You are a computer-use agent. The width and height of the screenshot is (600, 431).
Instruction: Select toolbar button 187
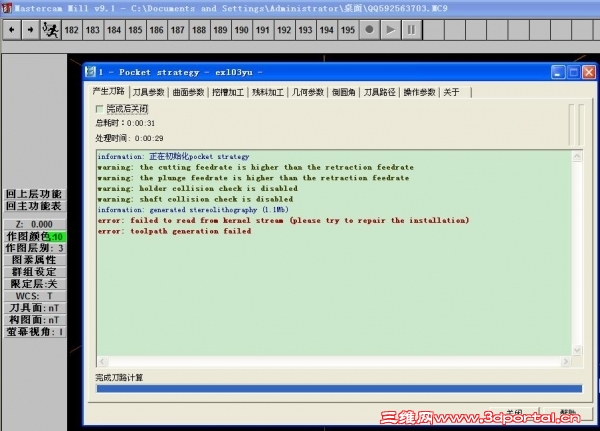point(178,29)
